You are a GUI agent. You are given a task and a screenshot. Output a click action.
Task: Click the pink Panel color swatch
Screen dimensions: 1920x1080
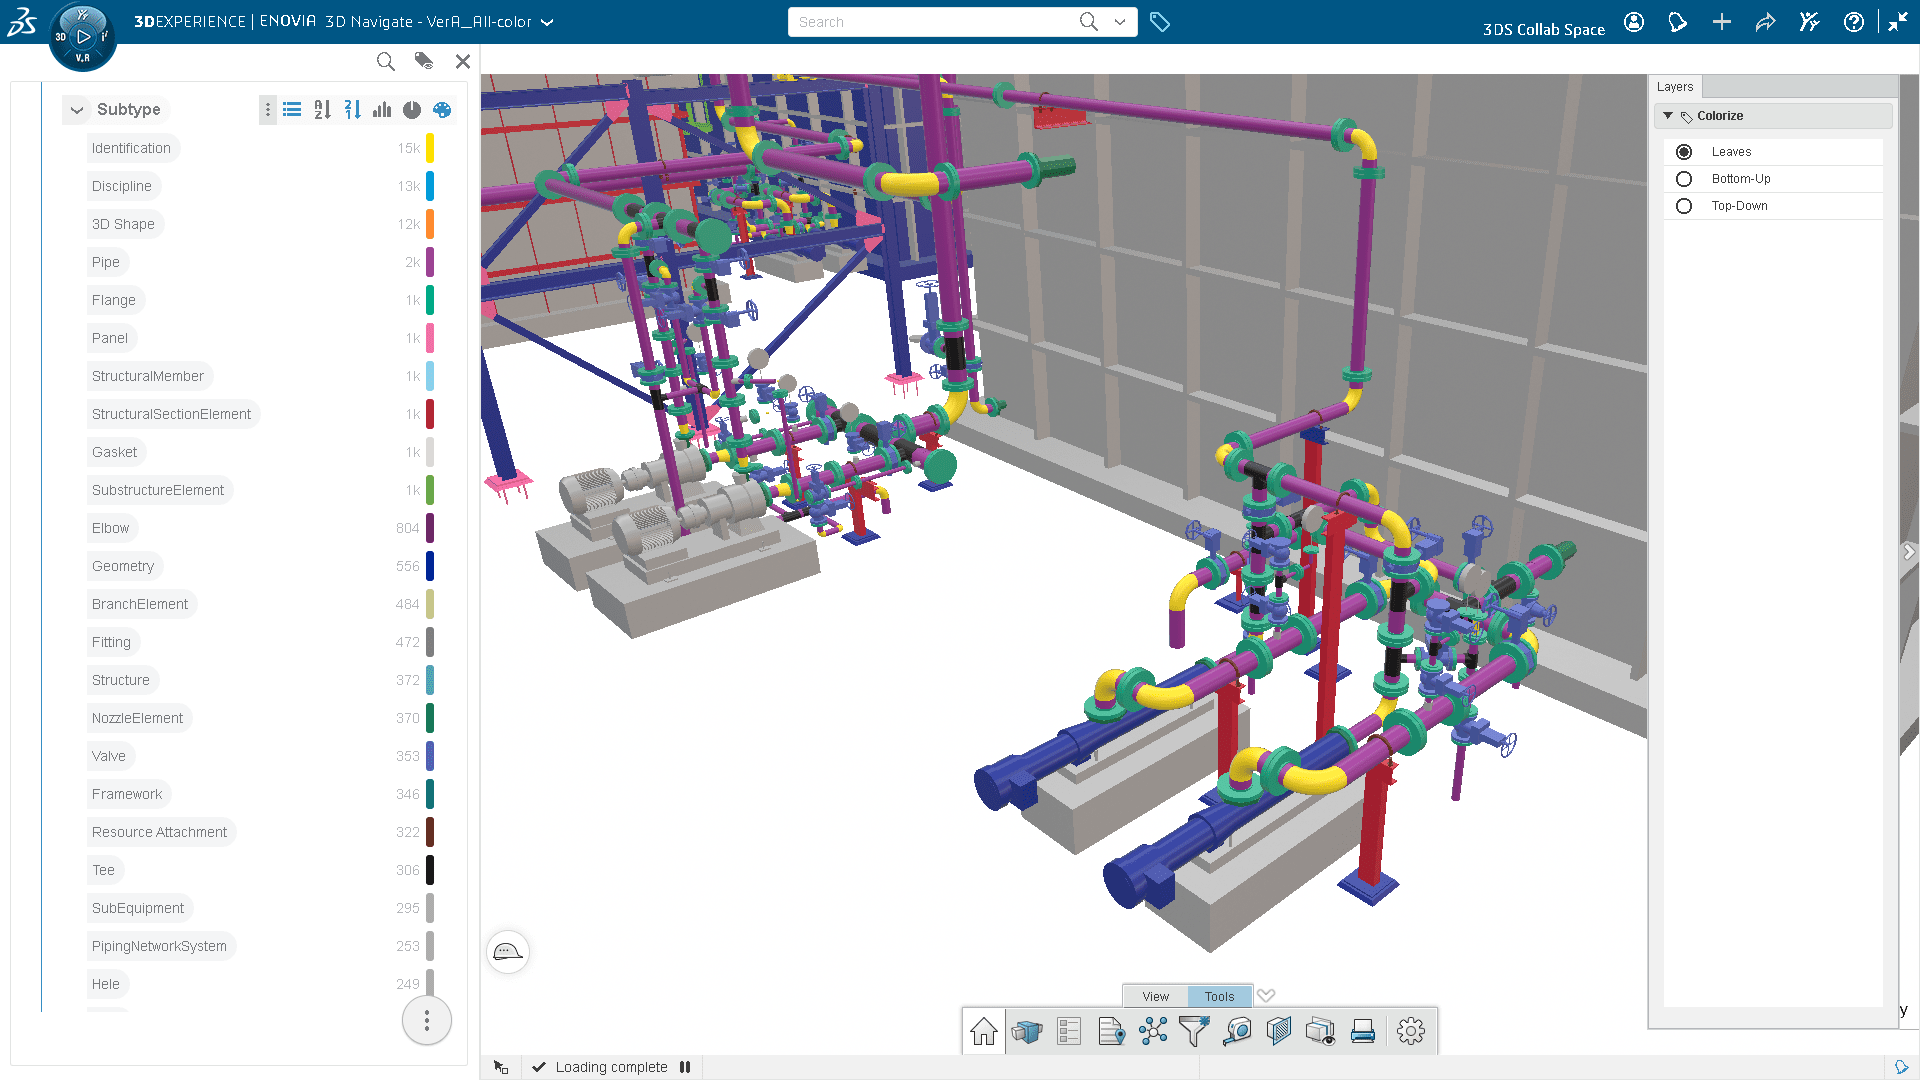click(430, 338)
